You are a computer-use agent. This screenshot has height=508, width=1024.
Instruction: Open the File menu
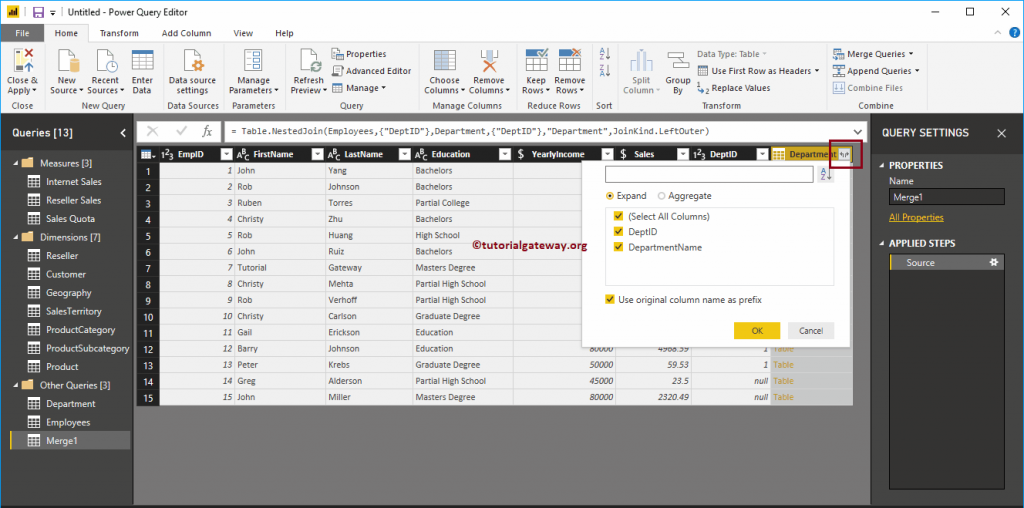coord(22,33)
